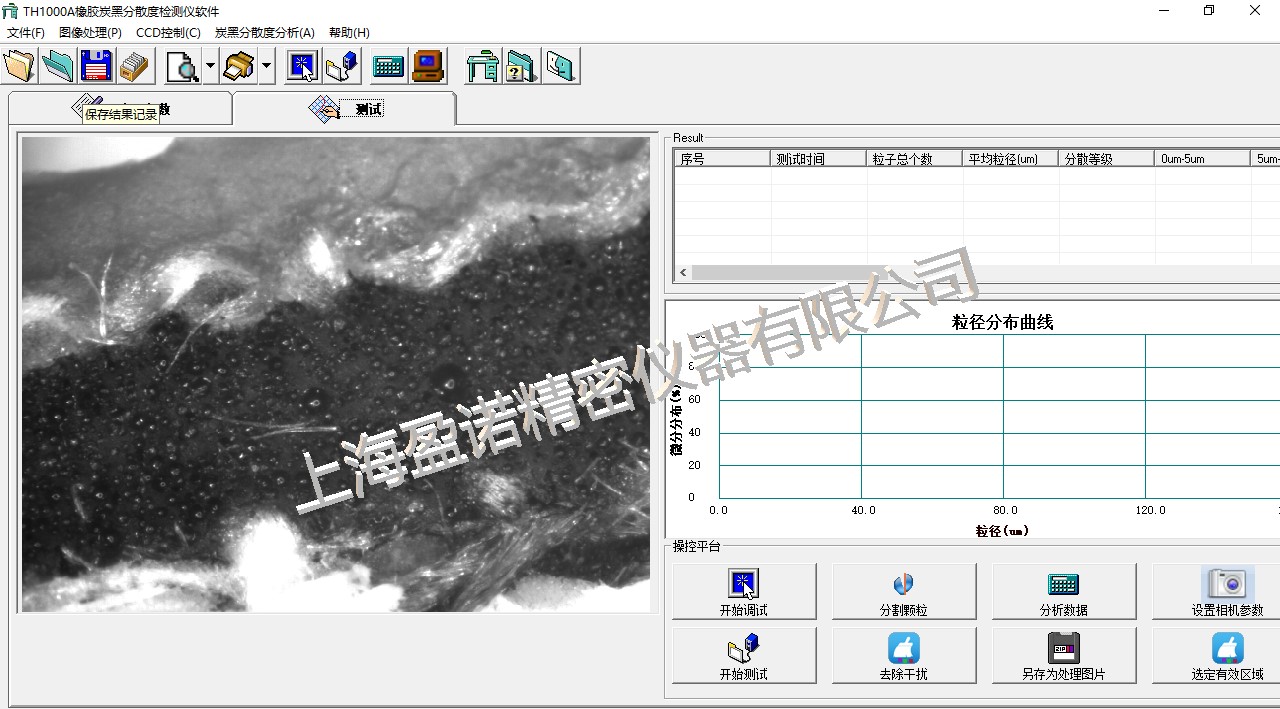Click the file card box toolbar icon
This screenshot has width=1280, height=709.
(x=134, y=66)
